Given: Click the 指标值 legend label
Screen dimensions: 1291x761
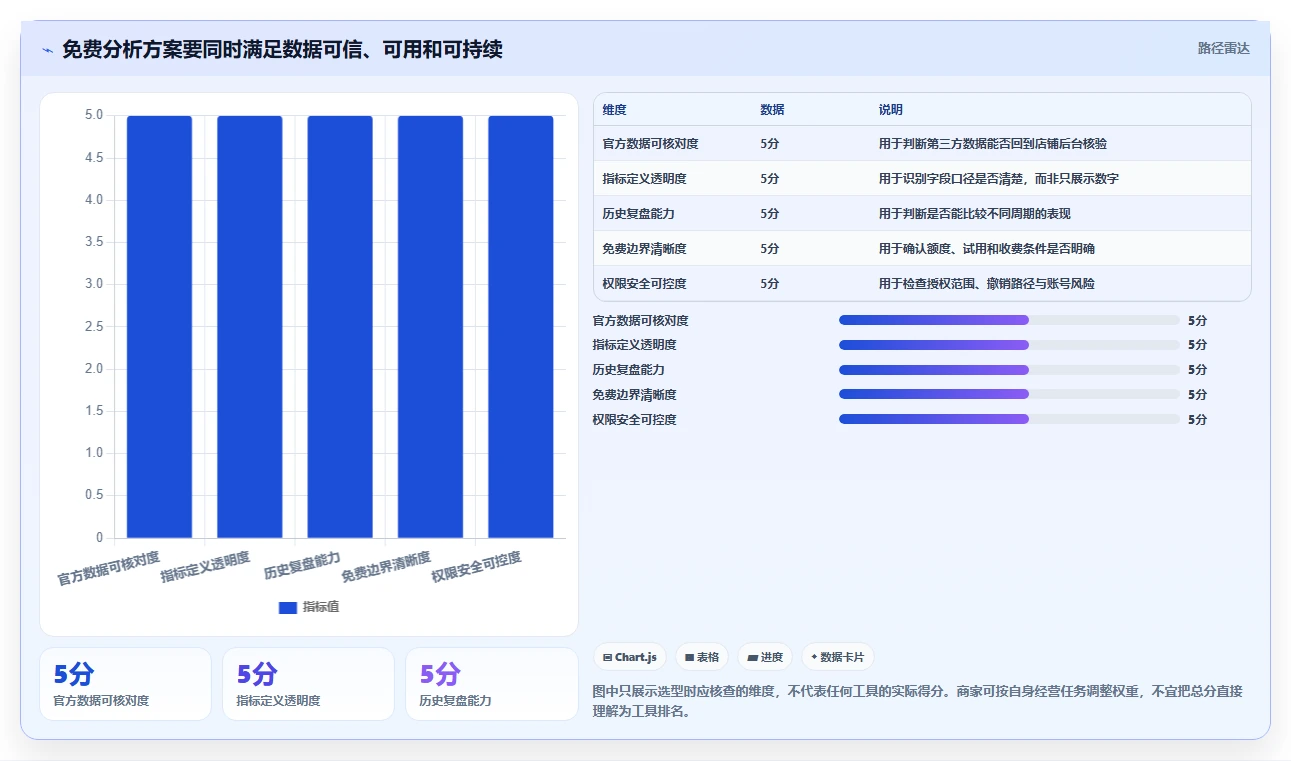Looking at the screenshot, I should pos(321,607).
